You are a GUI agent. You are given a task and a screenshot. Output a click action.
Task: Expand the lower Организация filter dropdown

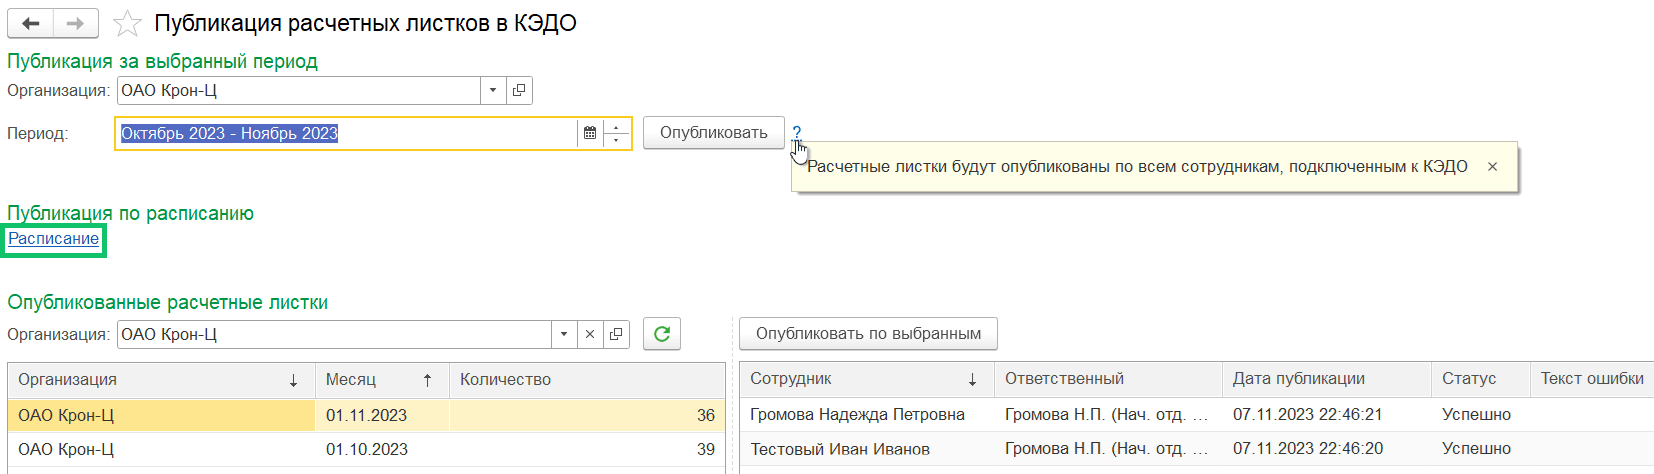564,334
